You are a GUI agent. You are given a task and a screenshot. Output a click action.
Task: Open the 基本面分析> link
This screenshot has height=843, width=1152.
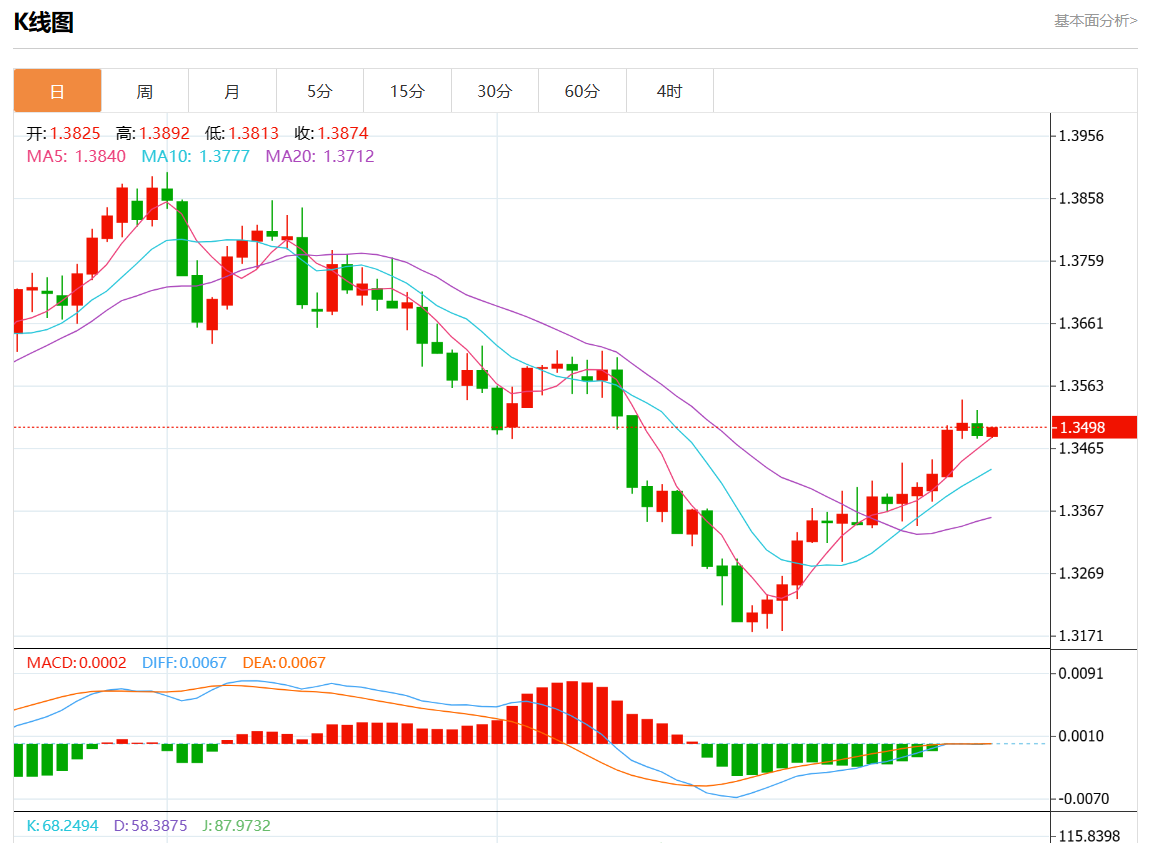[x=1095, y=21]
